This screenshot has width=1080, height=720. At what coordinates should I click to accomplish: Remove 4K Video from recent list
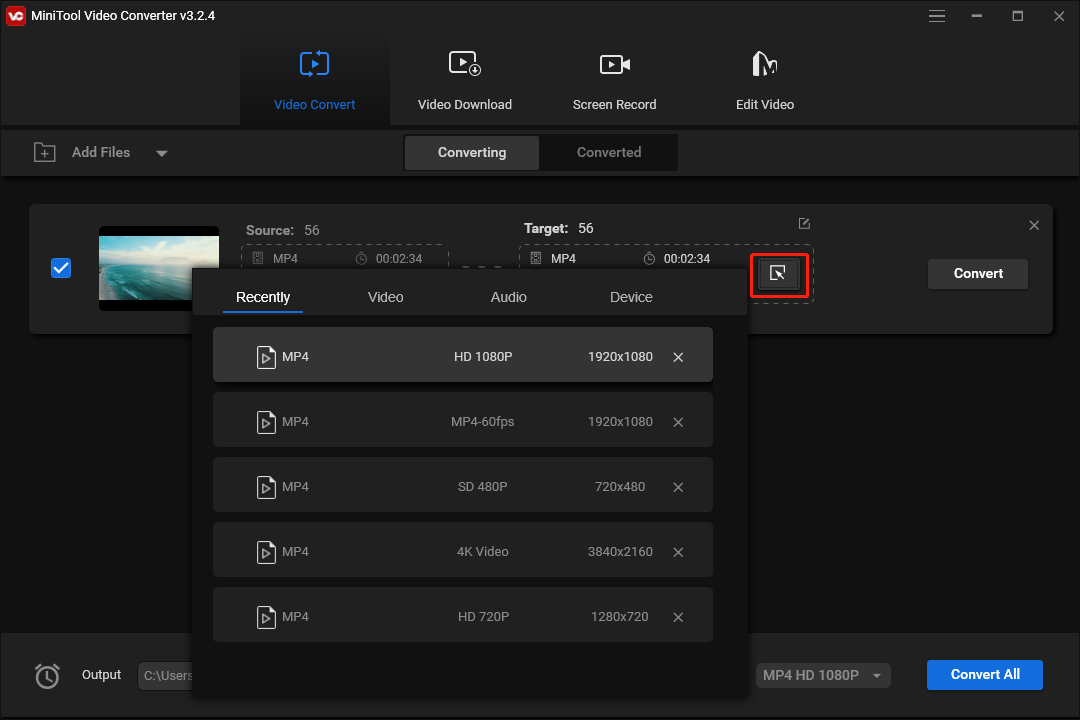pyautogui.click(x=678, y=552)
